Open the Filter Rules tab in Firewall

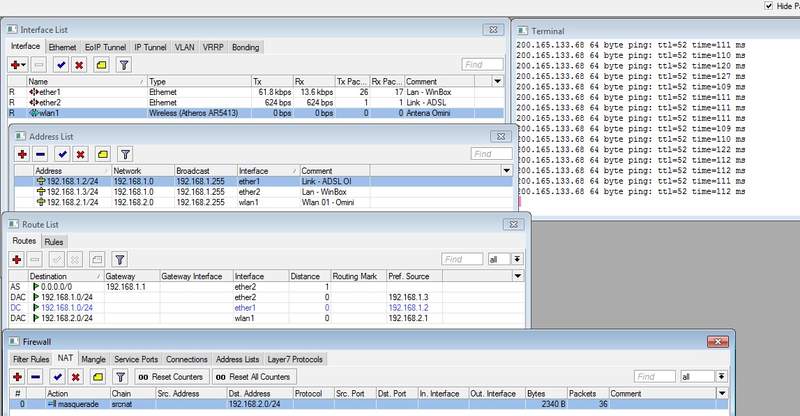tap(31, 359)
